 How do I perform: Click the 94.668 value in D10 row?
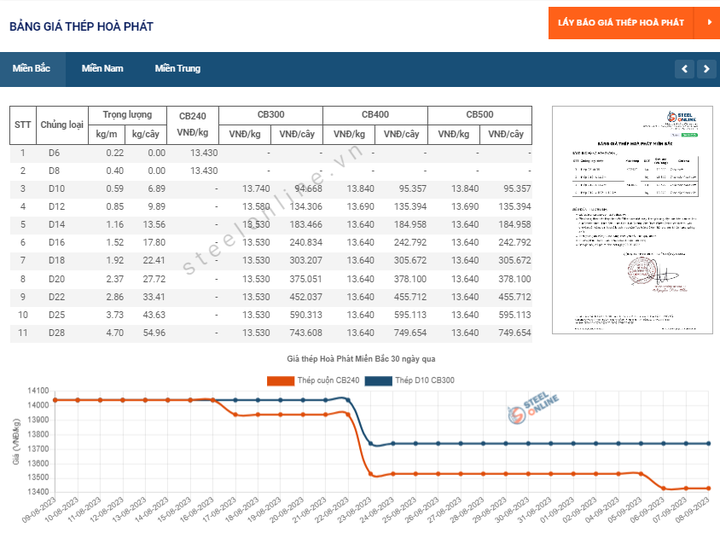click(308, 189)
